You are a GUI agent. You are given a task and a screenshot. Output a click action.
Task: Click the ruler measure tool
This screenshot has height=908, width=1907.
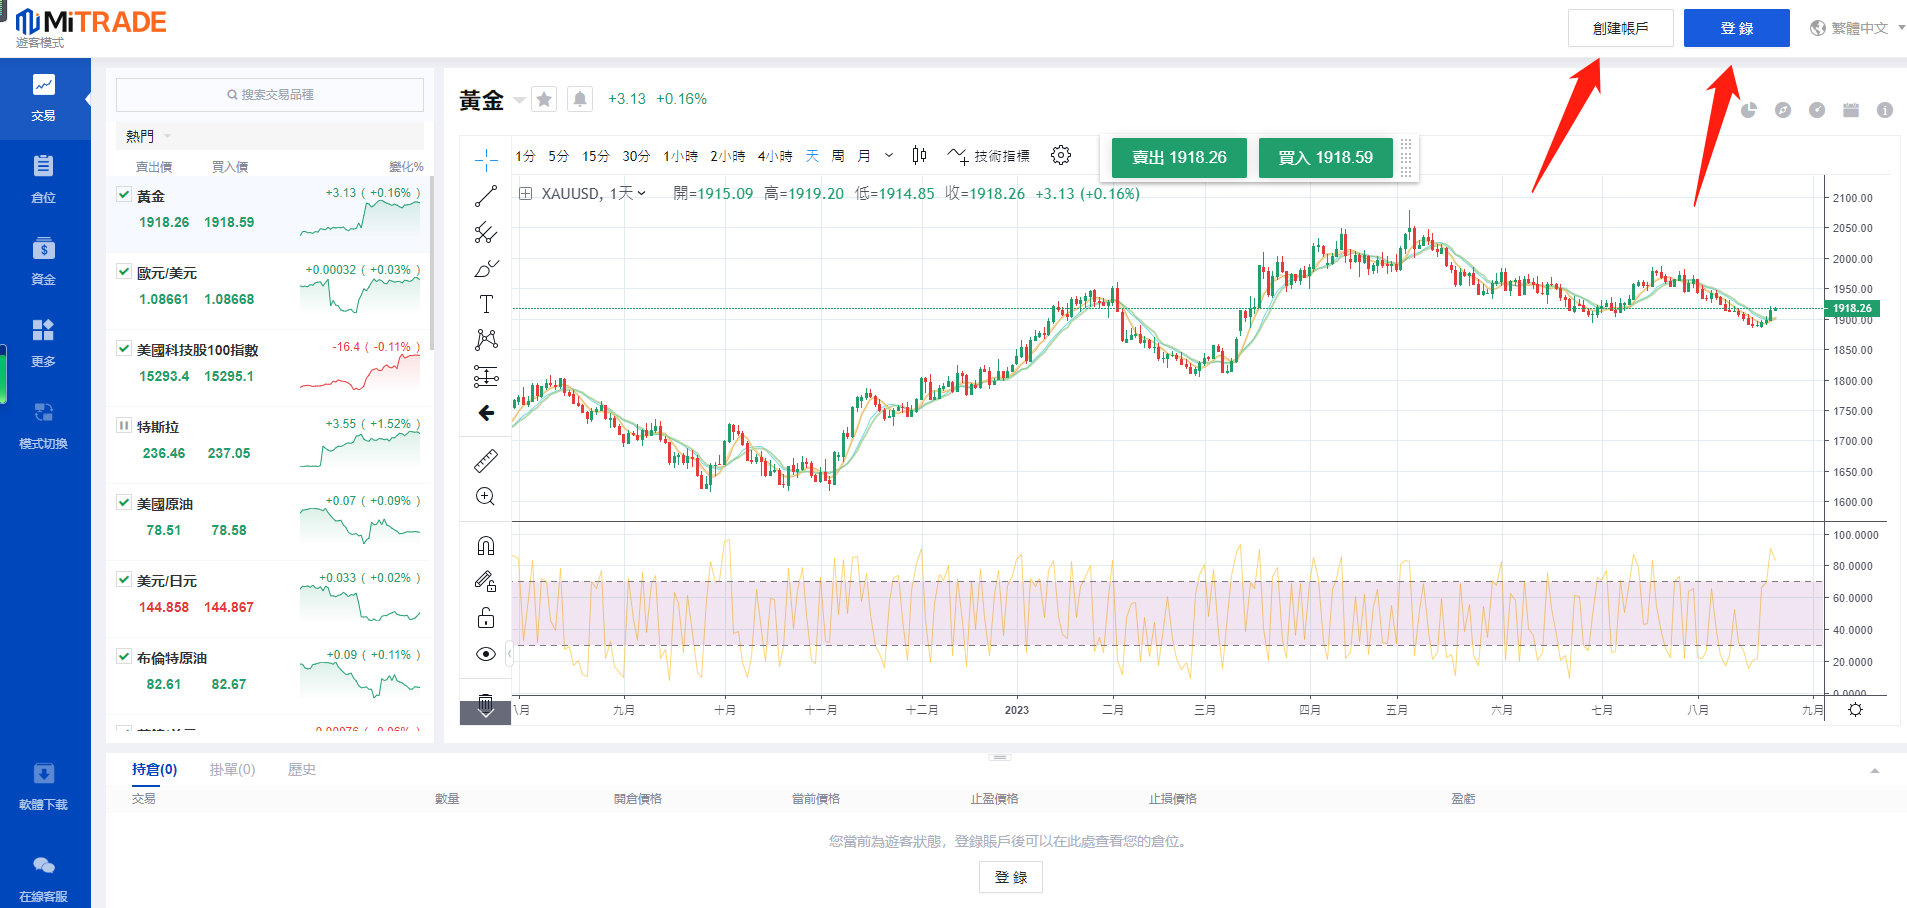[486, 461]
